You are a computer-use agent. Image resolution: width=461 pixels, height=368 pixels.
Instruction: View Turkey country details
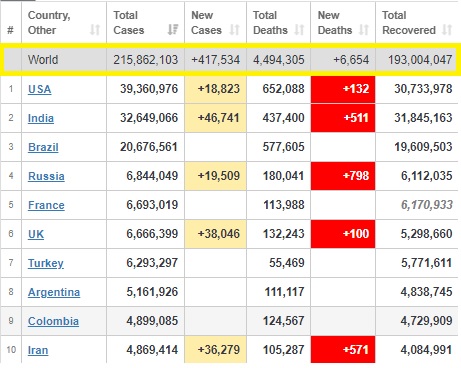click(x=46, y=263)
